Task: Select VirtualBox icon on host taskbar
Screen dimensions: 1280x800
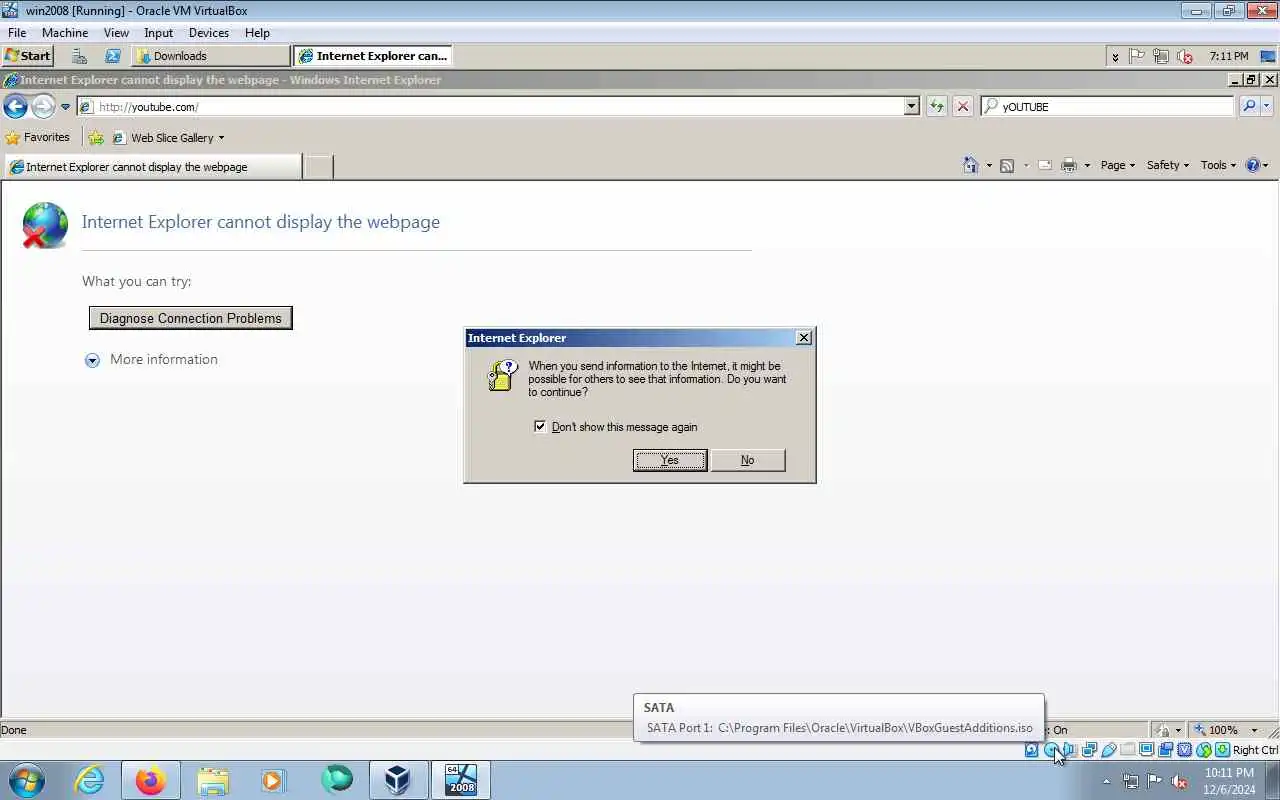Action: tap(398, 780)
